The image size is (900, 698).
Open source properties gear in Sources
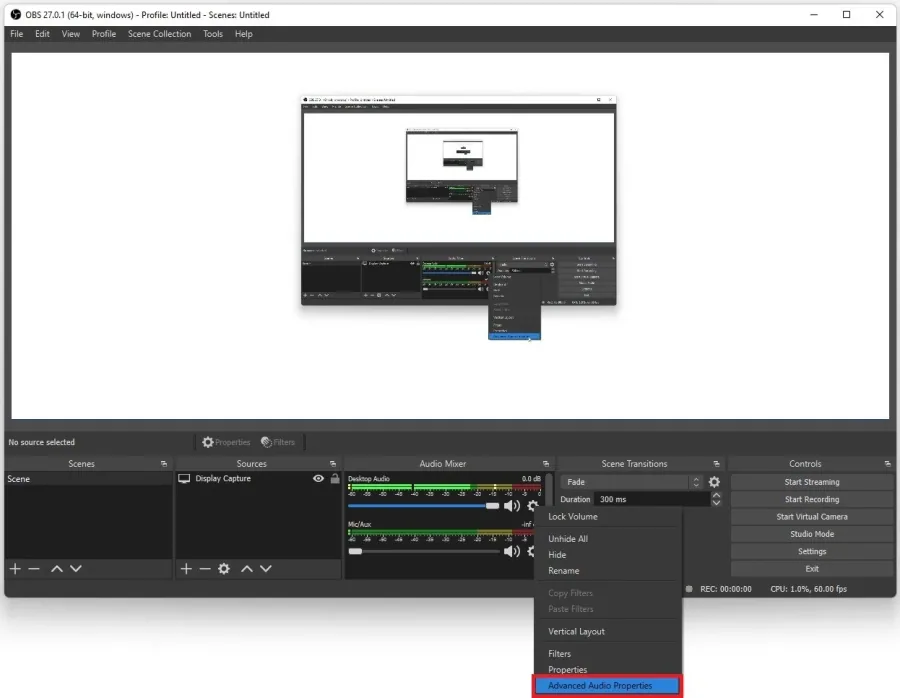pos(224,568)
